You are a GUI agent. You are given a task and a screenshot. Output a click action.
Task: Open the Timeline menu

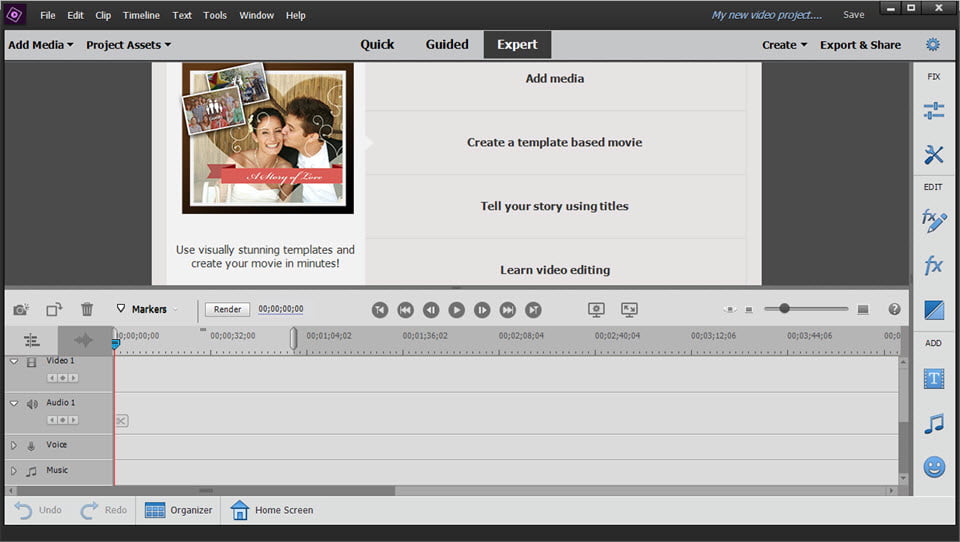(x=141, y=15)
